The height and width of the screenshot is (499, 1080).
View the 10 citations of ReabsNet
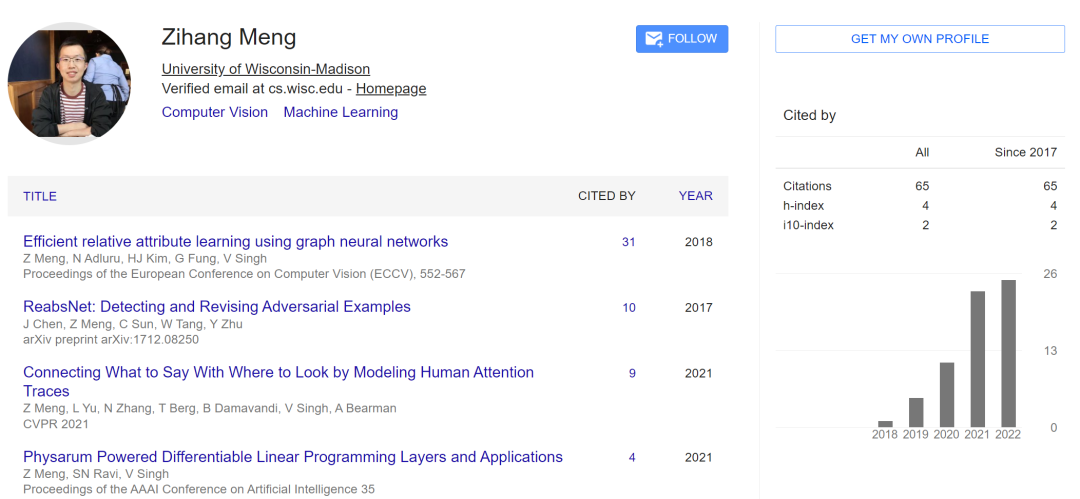(629, 308)
